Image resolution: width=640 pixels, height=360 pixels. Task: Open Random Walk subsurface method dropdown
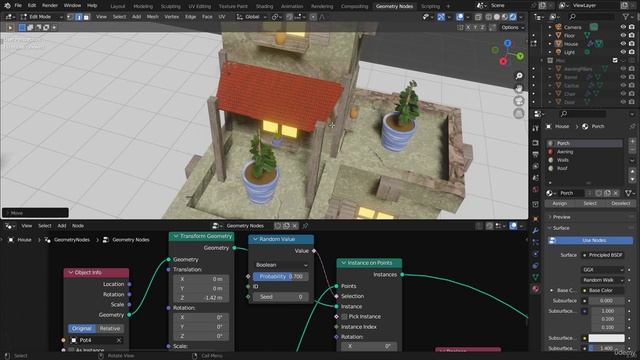click(x=603, y=280)
